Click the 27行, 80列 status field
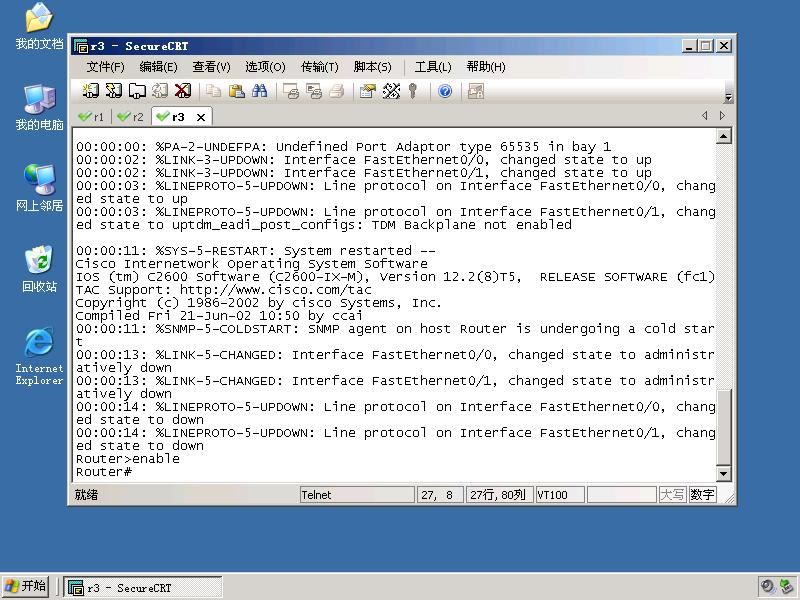The width and height of the screenshot is (800, 600). (499, 495)
